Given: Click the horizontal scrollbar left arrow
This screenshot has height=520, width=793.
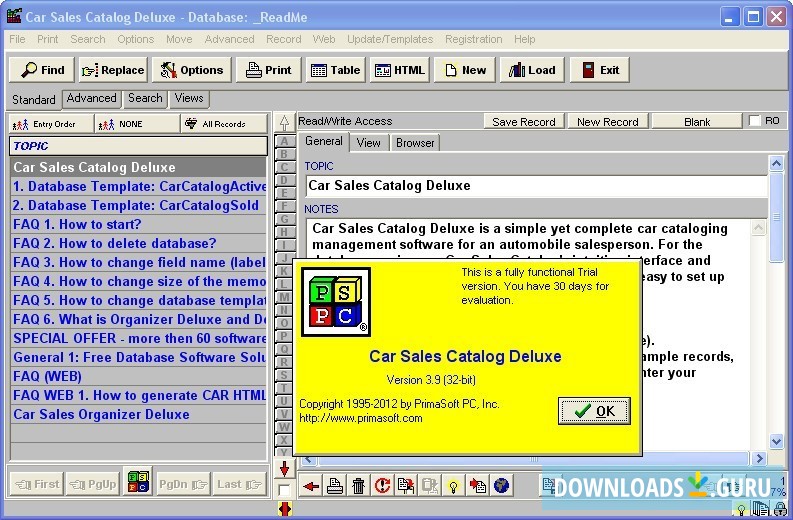Looking at the screenshot, I should pos(309,459).
